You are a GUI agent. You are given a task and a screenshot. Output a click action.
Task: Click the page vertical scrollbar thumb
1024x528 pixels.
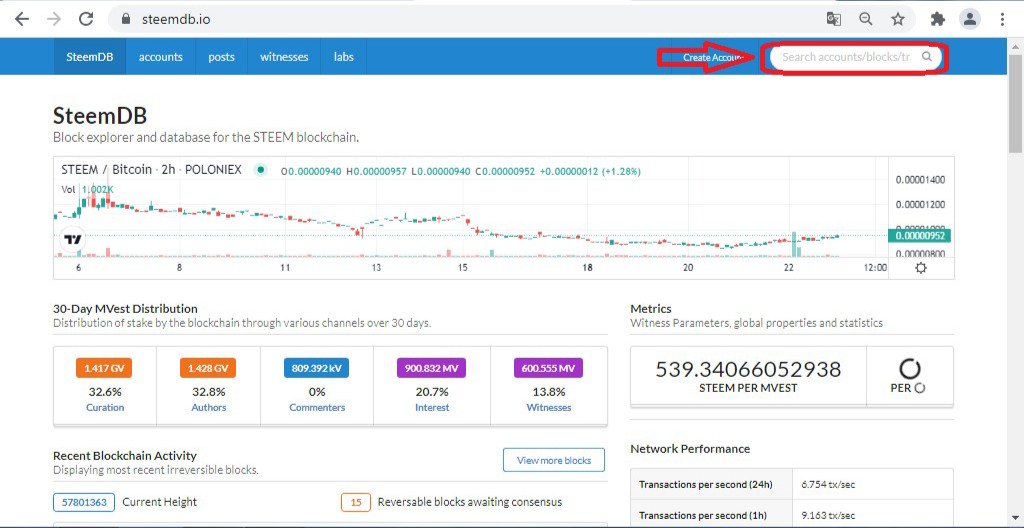point(1016,98)
